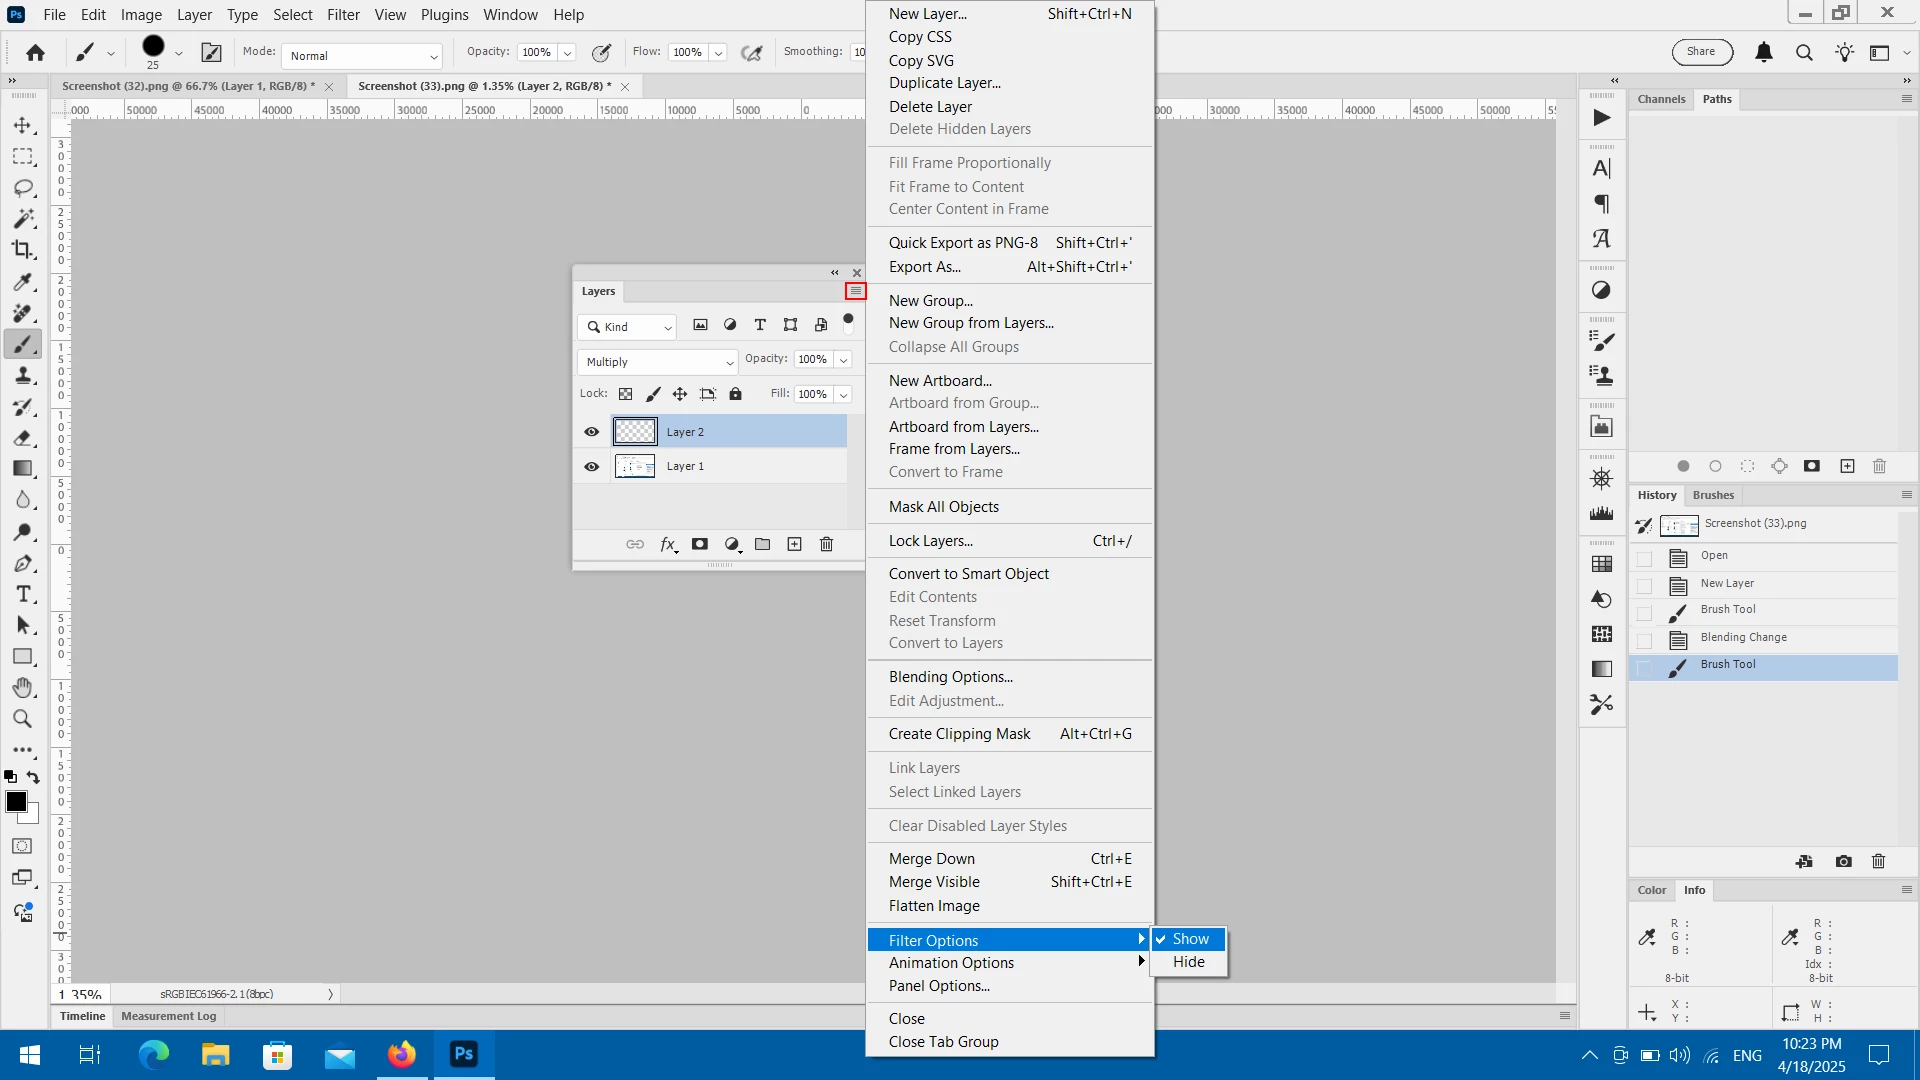
Task: Click the lock all layer icon
Action: coord(735,394)
